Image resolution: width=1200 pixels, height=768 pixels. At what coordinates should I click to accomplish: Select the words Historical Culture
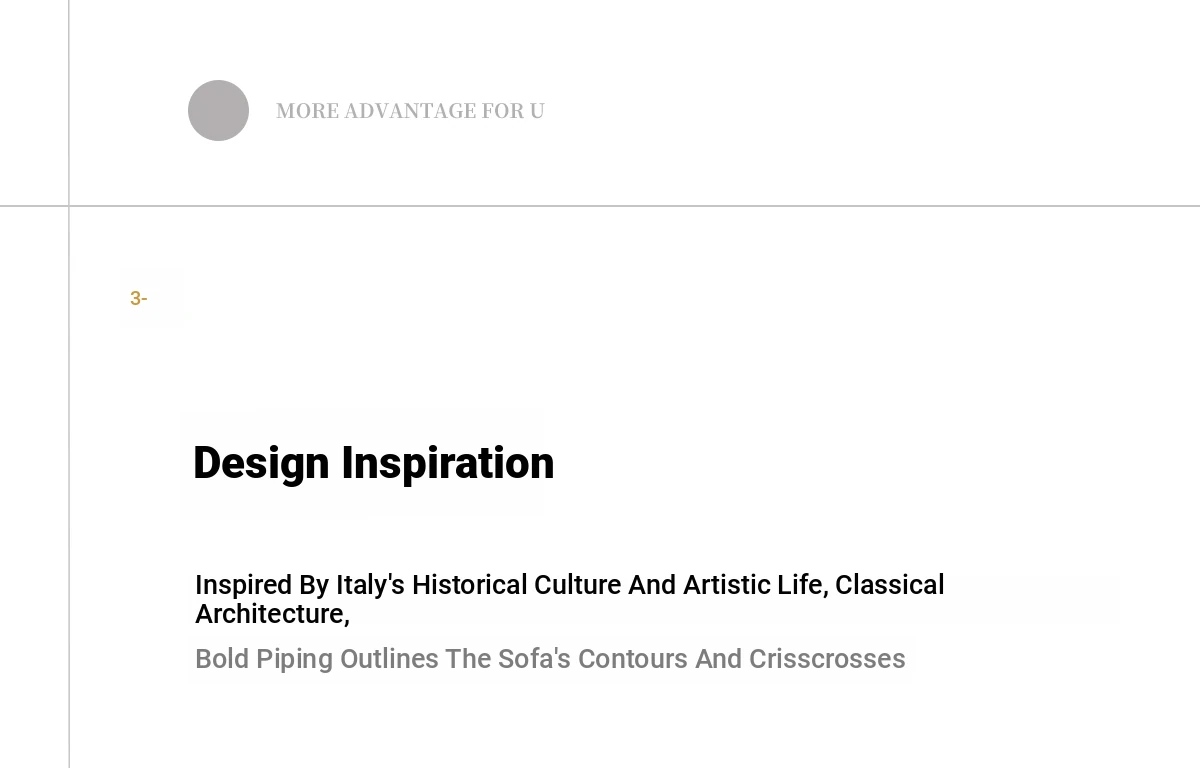pos(517,585)
